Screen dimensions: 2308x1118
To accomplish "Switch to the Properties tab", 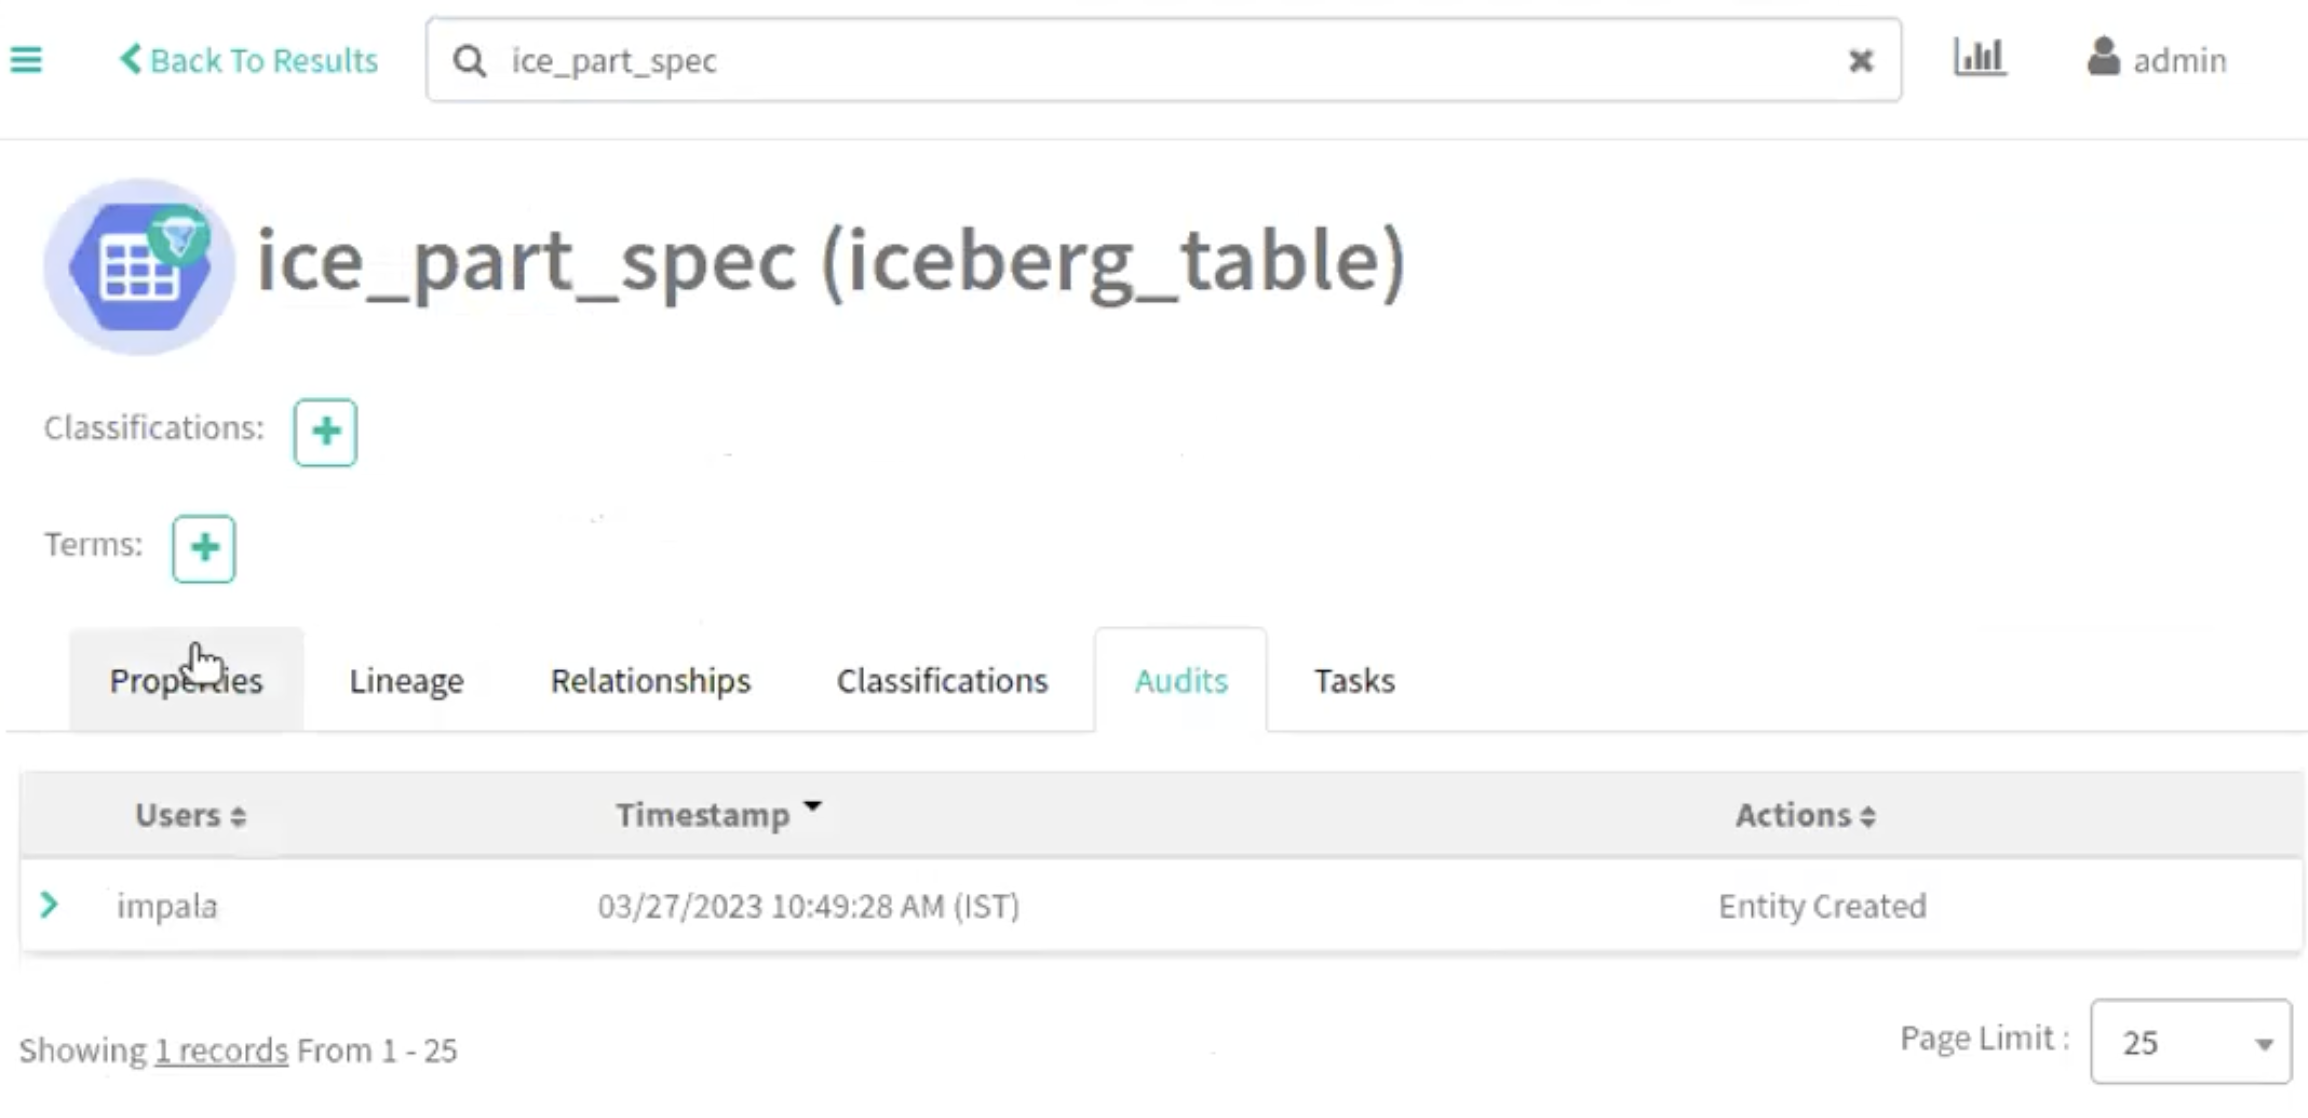I will [186, 680].
